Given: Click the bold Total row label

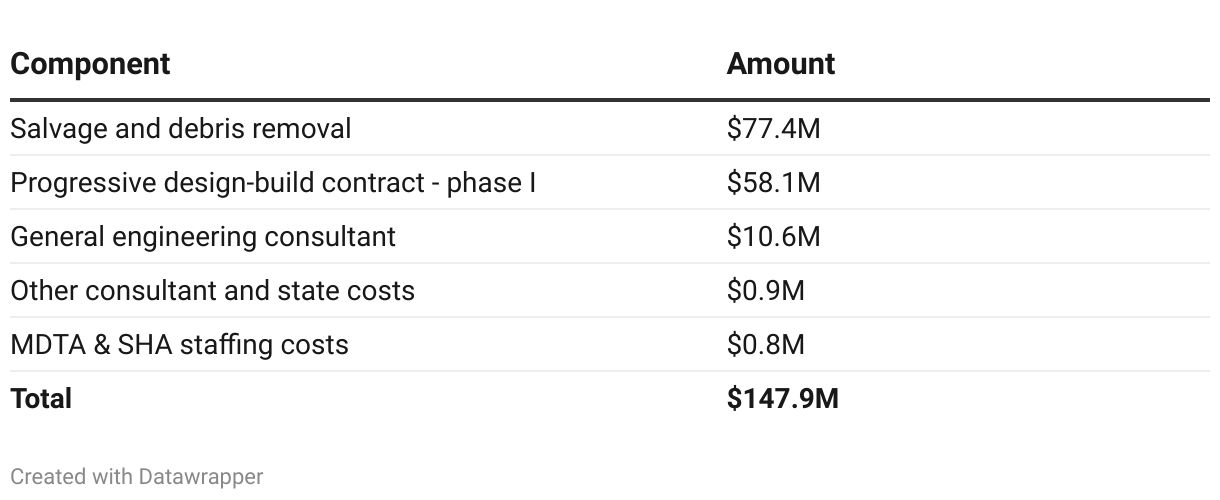Looking at the screenshot, I should coord(41,399).
